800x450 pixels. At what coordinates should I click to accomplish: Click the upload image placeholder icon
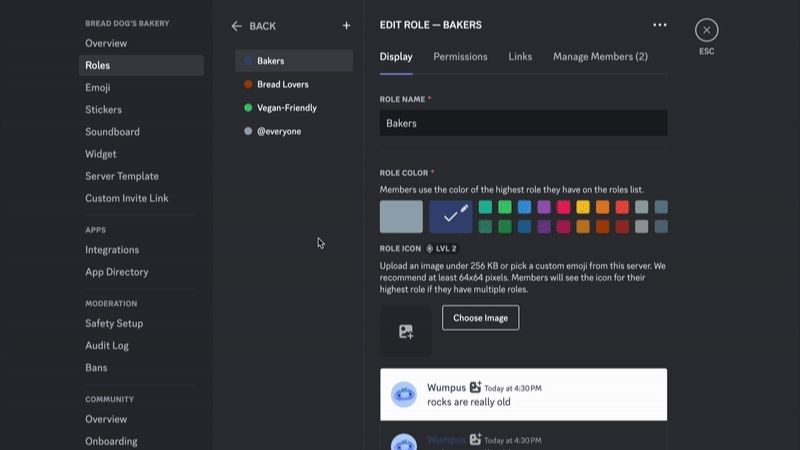point(406,331)
